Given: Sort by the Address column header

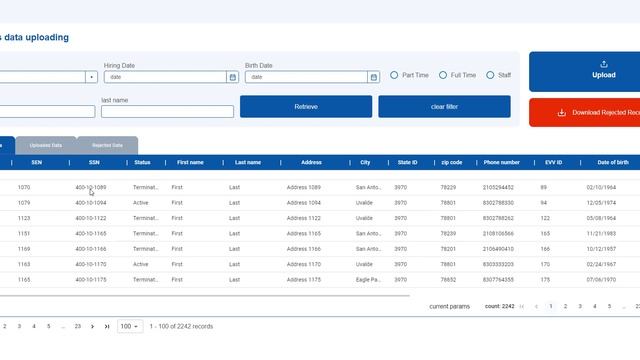Looking at the screenshot, I should 311,162.
